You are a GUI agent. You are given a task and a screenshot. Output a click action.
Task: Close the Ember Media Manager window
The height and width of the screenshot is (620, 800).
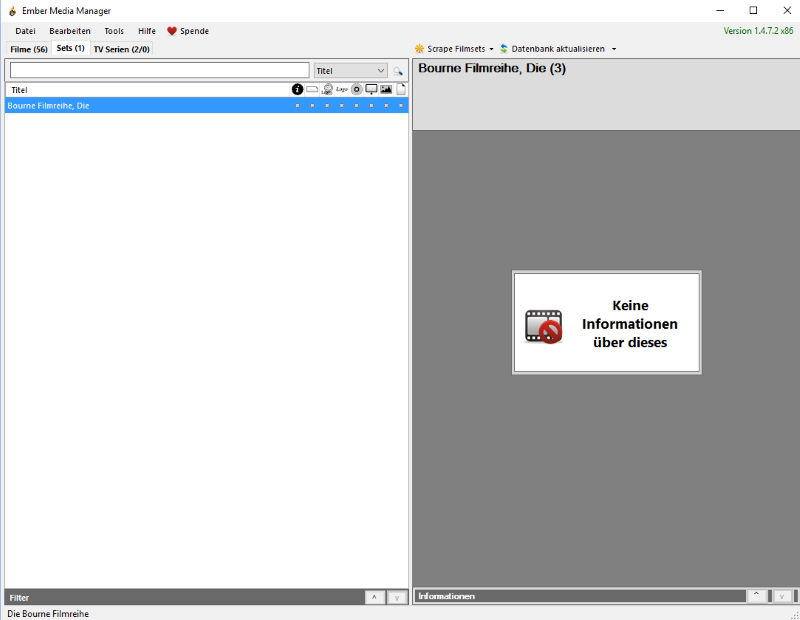787,10
